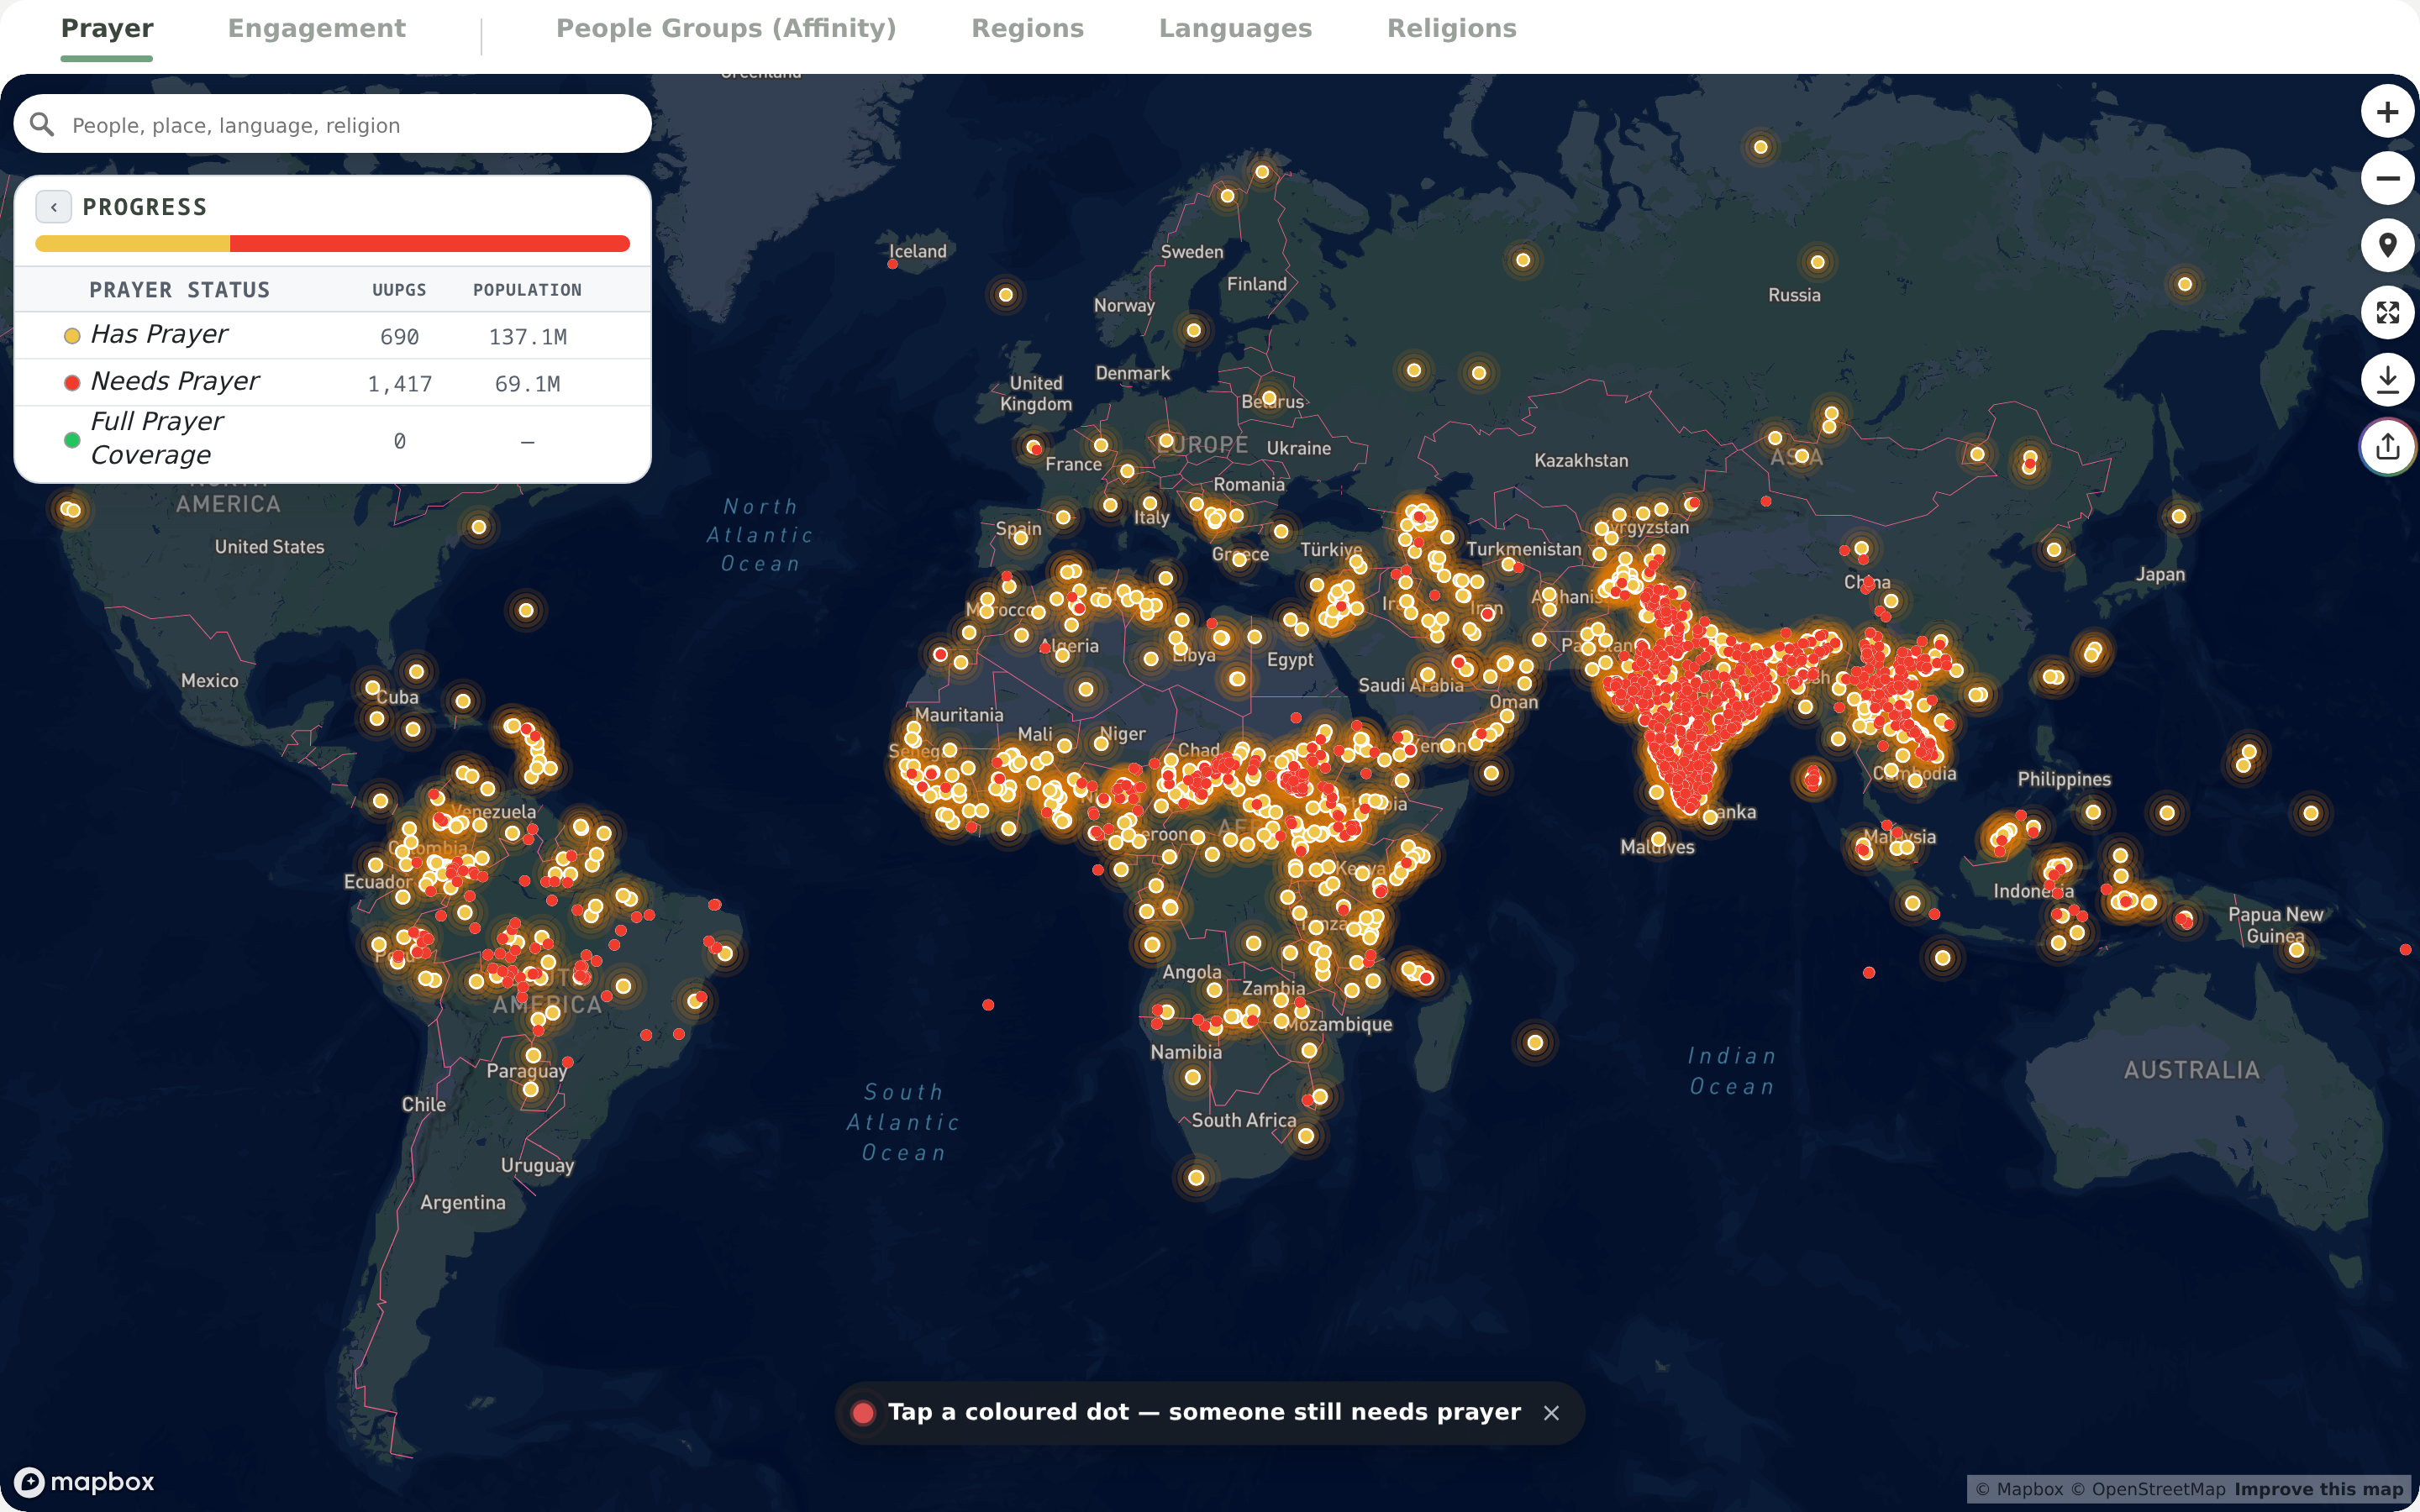
Task: Click the location pin map button
Action: (2387, 246)
